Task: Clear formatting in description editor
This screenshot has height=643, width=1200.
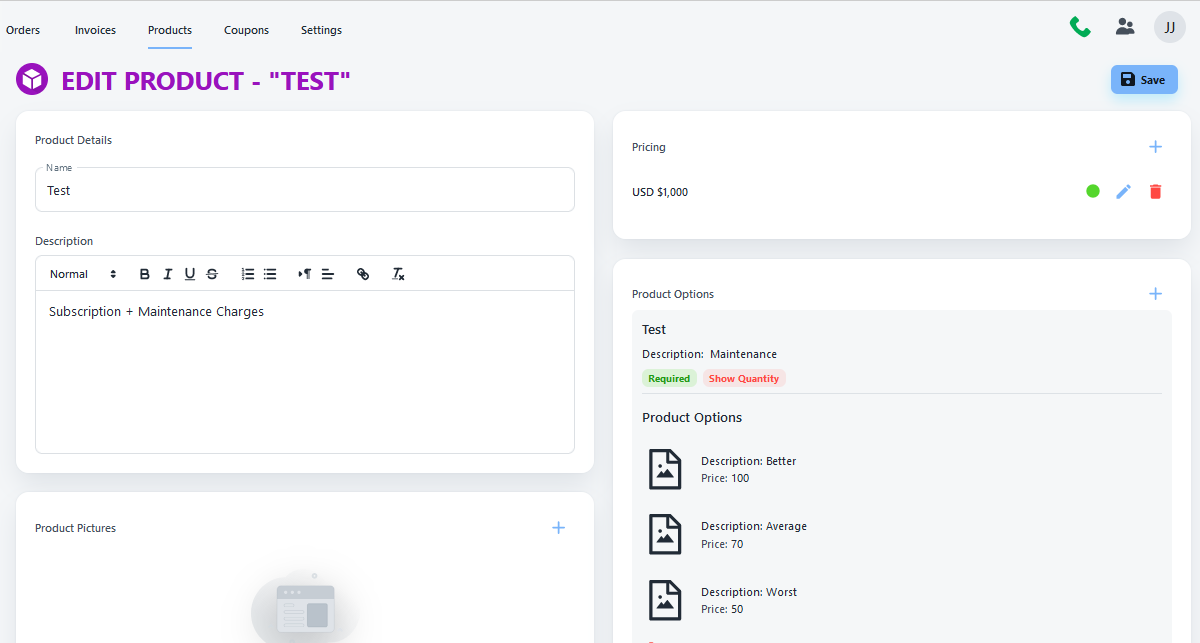Action: point(398,274)
